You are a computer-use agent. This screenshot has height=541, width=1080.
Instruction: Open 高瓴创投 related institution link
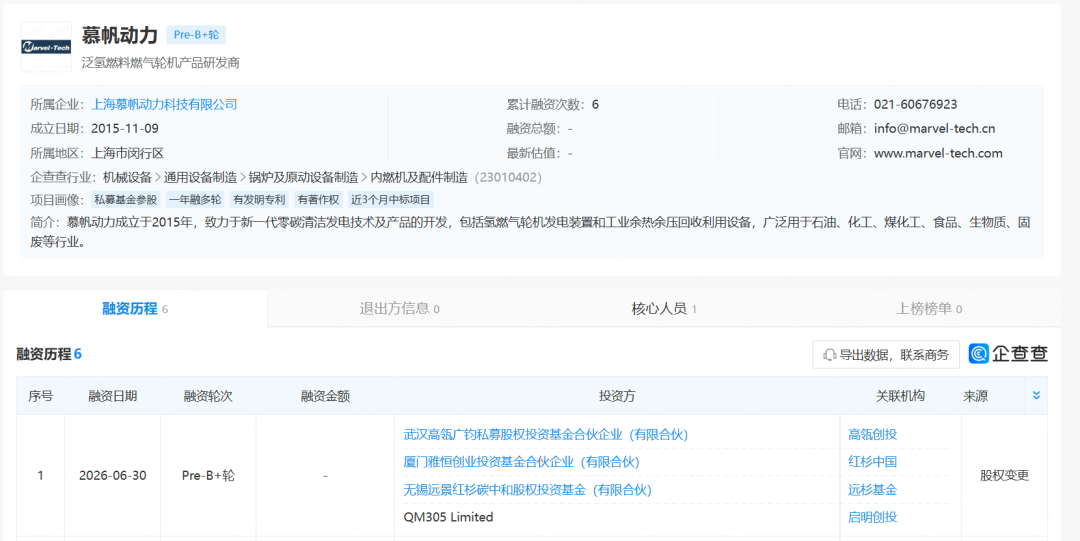[x=873, y=435]
